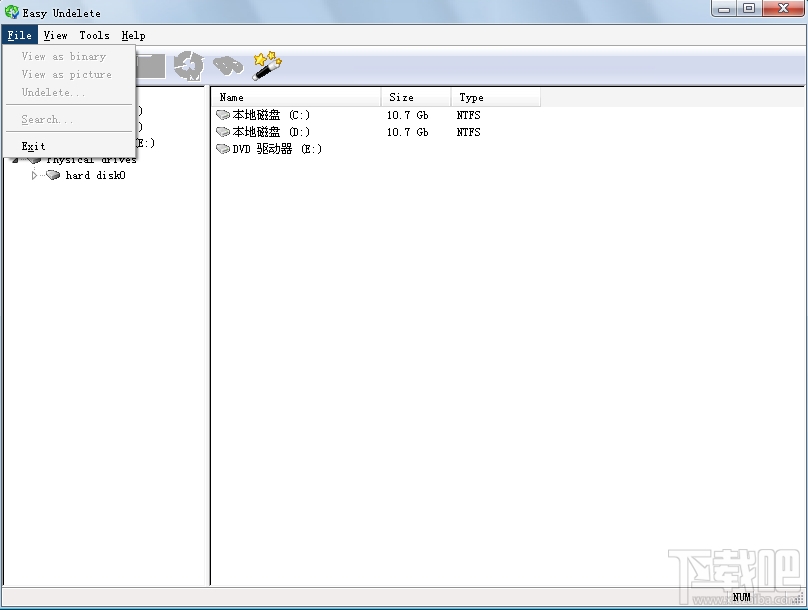The image size is (808, 610).
Task: Click the Easy Undelete application icon in titlebar
Action: pos(10,13)
